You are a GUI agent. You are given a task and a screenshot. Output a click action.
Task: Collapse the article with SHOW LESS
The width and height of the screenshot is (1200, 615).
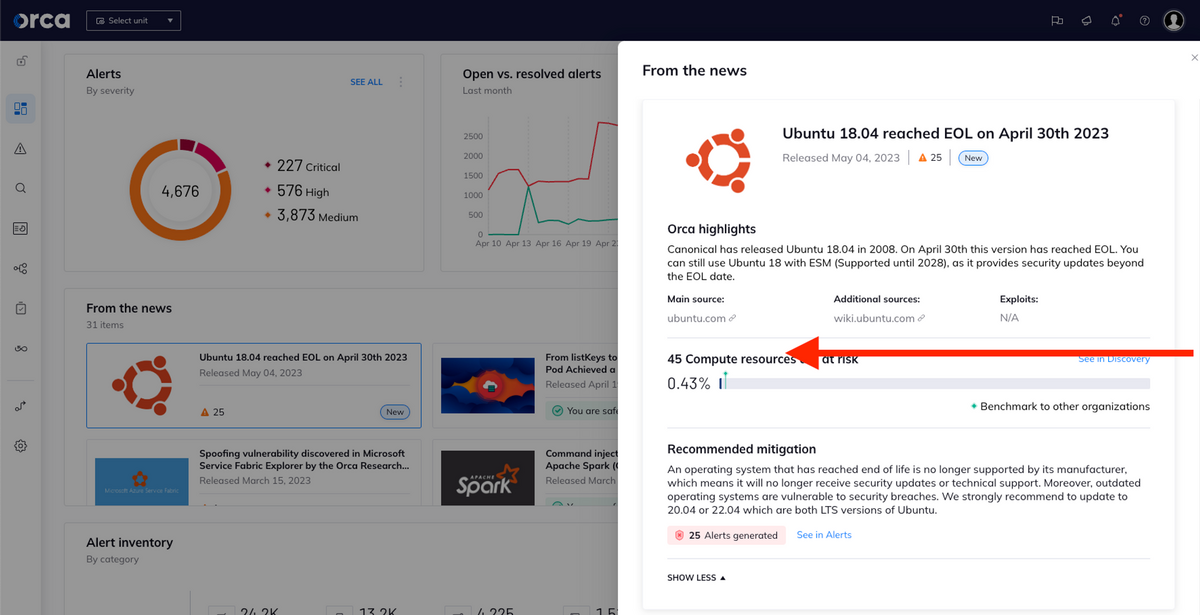tap(695, 577)
